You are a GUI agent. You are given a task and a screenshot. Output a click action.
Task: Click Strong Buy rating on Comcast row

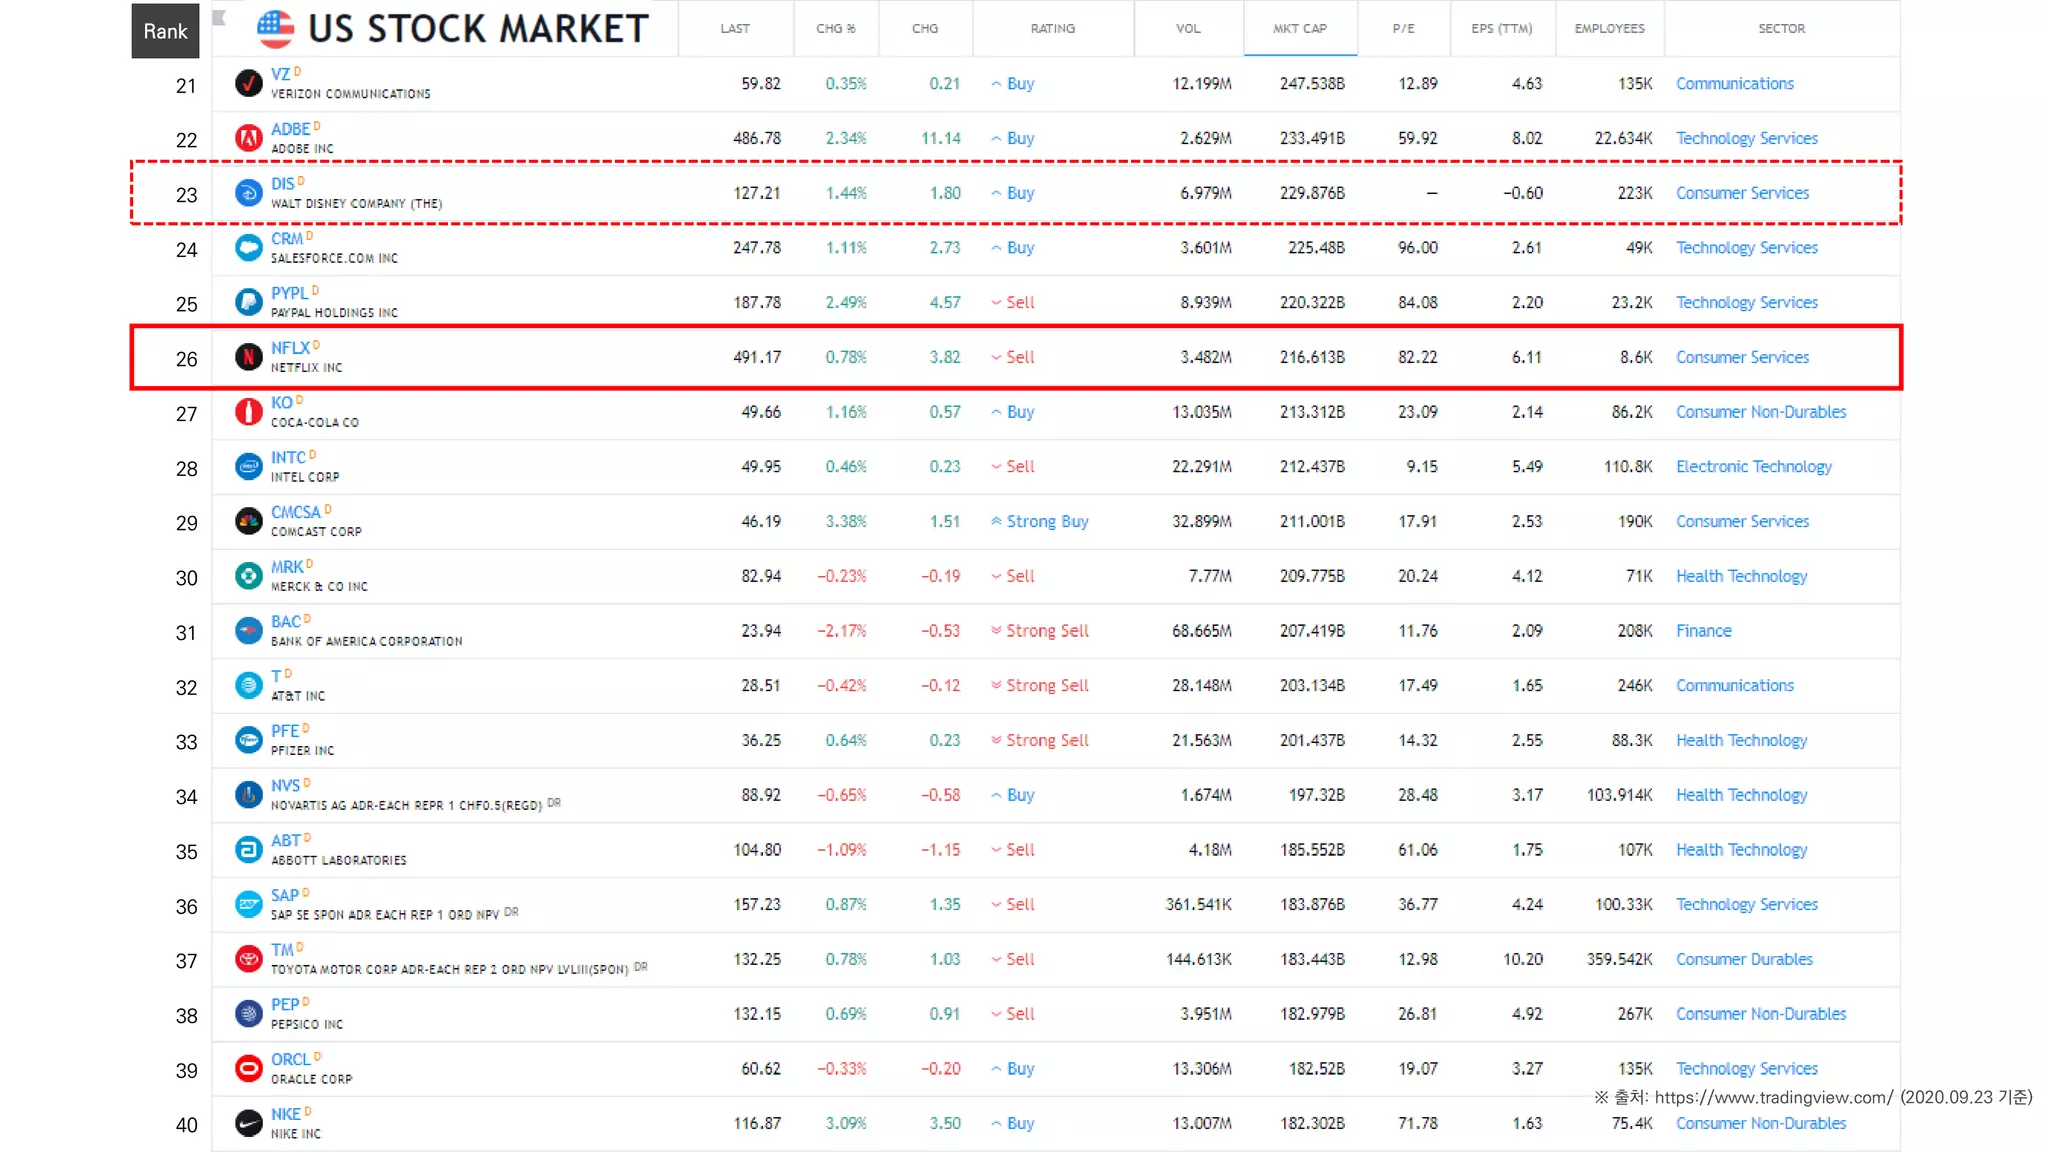click(1046, 521)
